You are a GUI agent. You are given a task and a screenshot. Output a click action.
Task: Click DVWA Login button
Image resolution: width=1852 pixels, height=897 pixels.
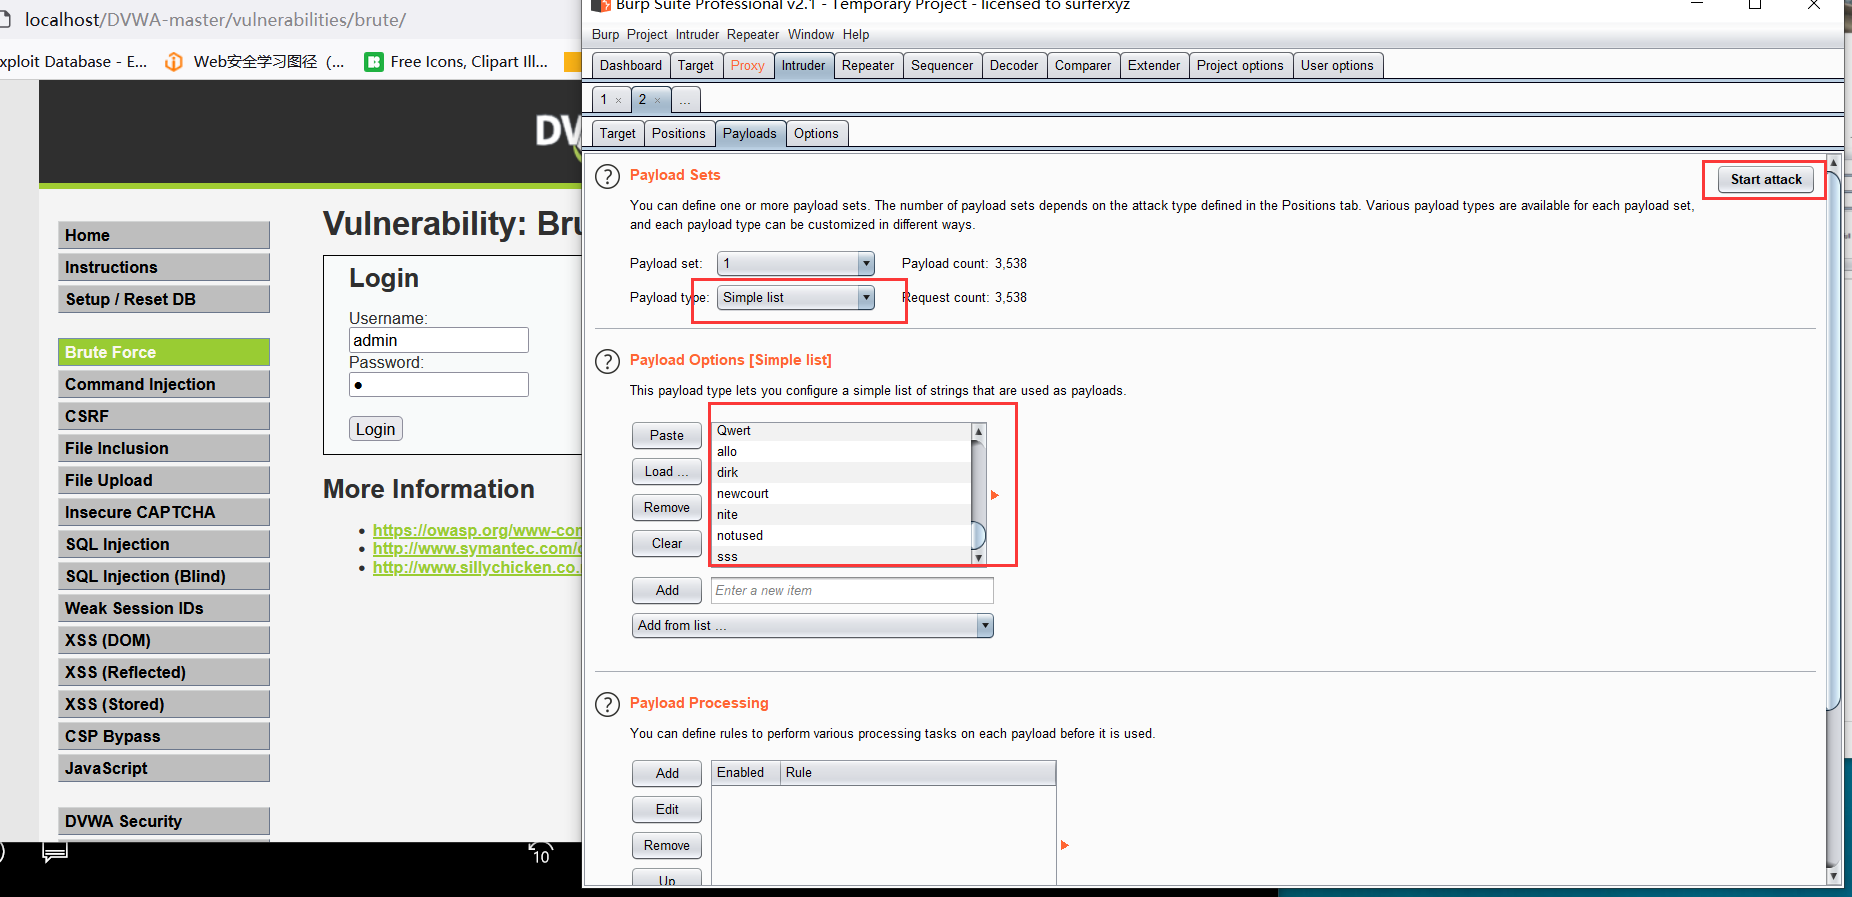tap(376, 429)
